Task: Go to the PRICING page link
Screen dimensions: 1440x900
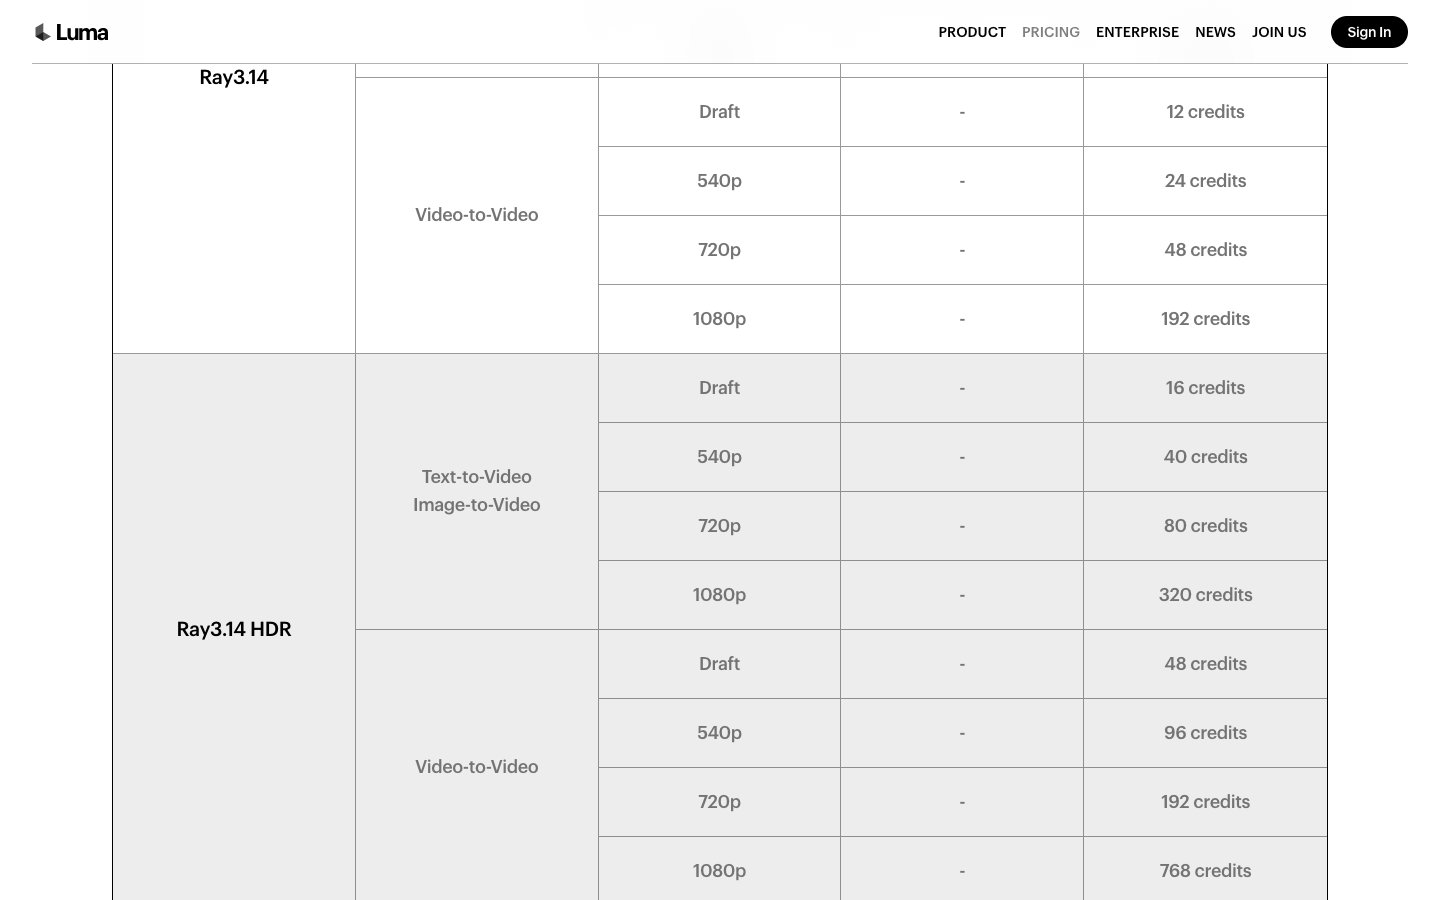Action: (x=1050, y=32)
